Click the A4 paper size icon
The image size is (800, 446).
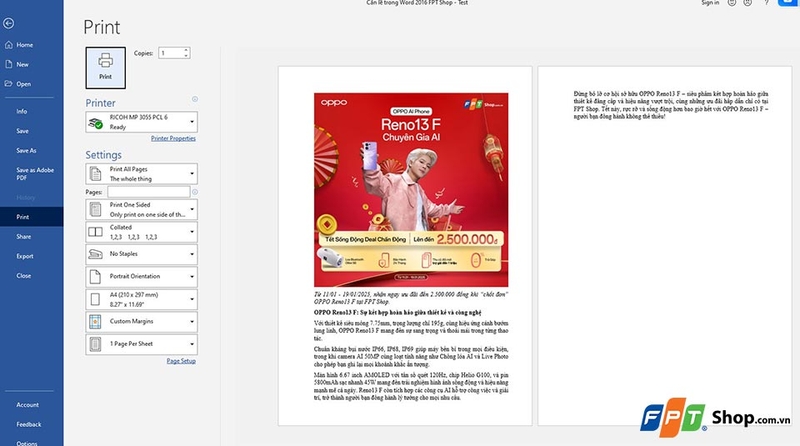coord(95,299)
